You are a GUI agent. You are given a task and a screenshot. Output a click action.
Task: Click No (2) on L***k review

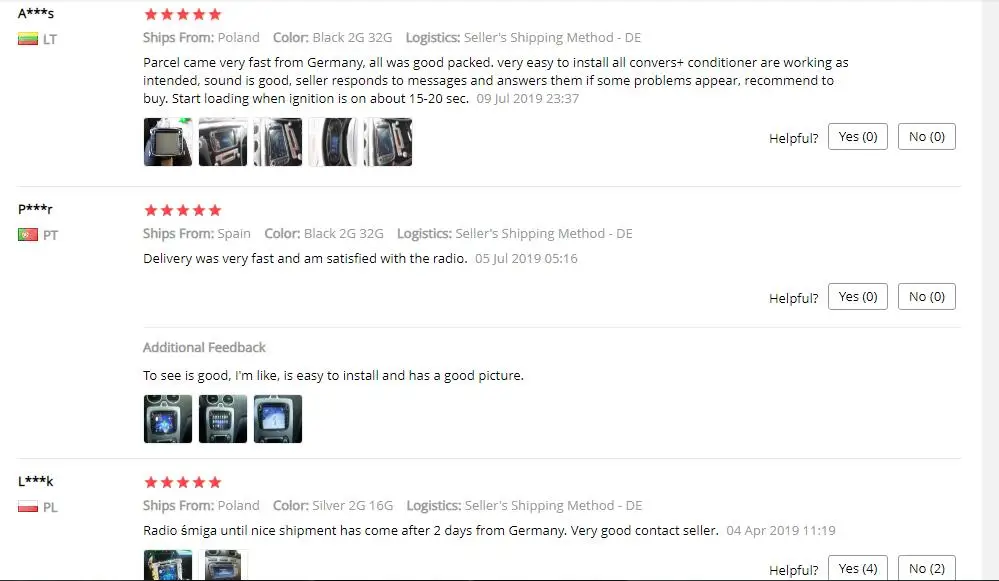pos(926,568)
